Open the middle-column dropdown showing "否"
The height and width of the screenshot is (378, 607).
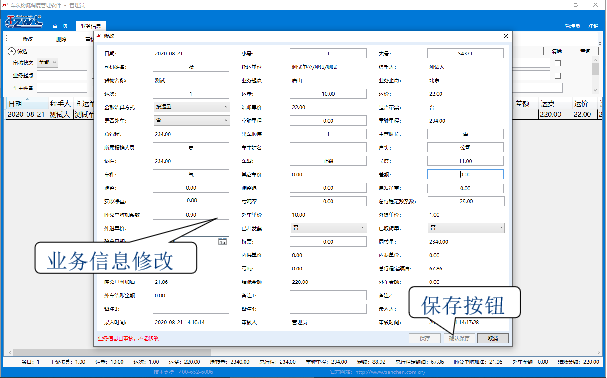point(328,228)
